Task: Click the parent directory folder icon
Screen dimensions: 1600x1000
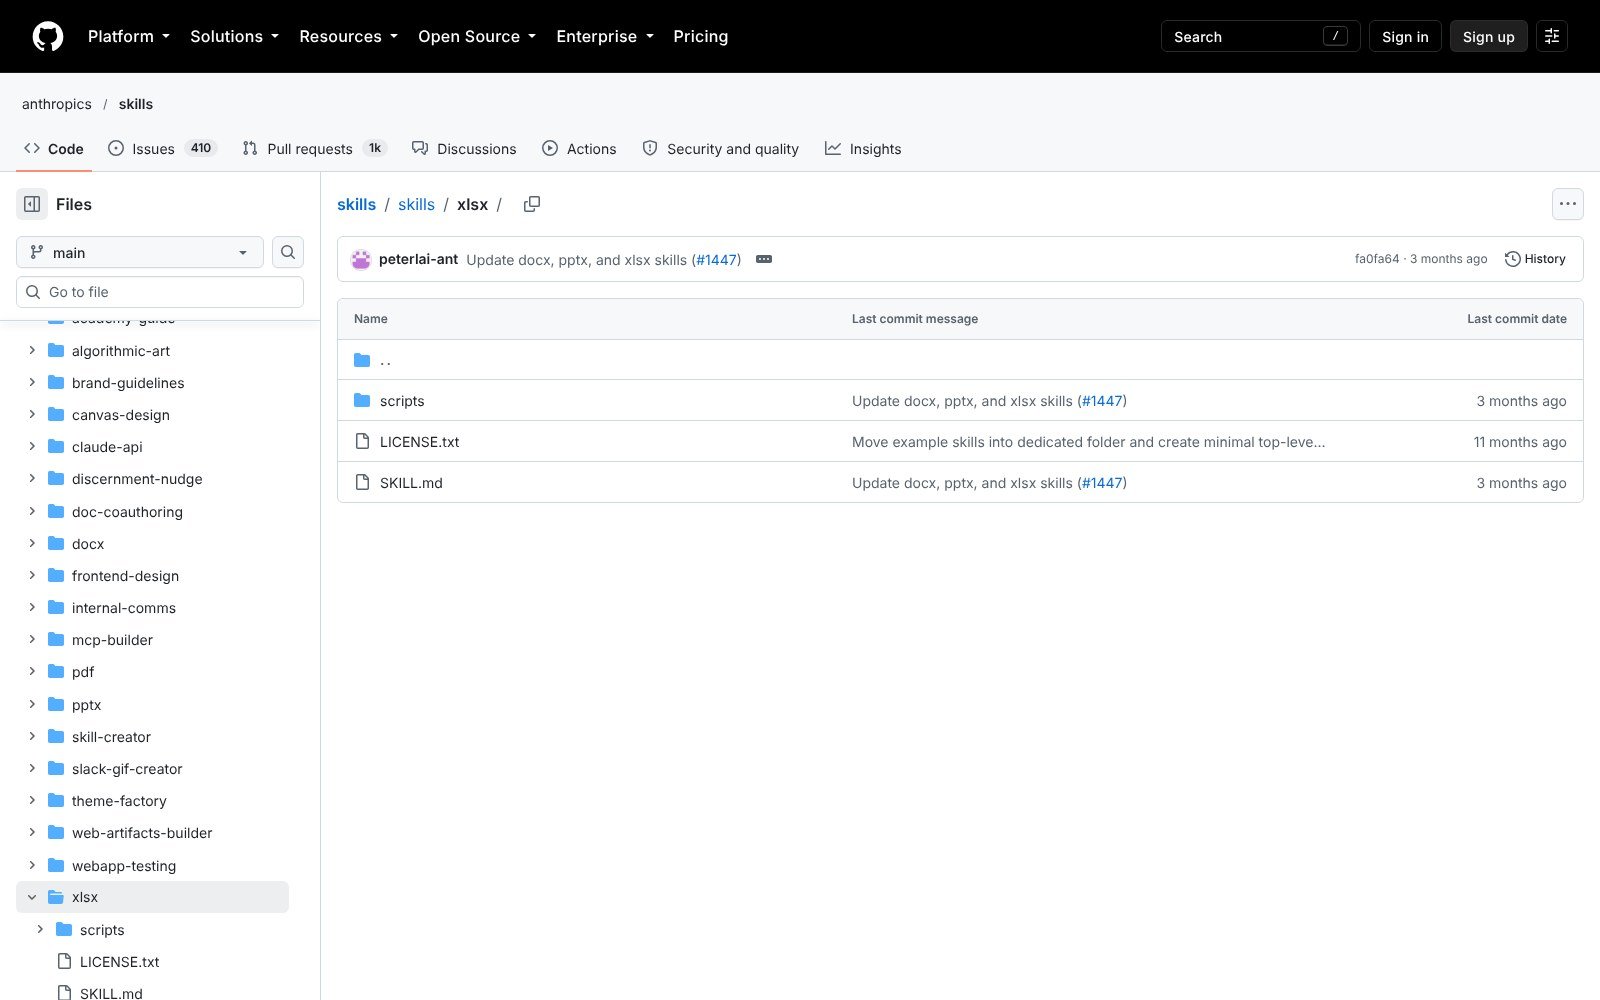Action: [362, 360]
